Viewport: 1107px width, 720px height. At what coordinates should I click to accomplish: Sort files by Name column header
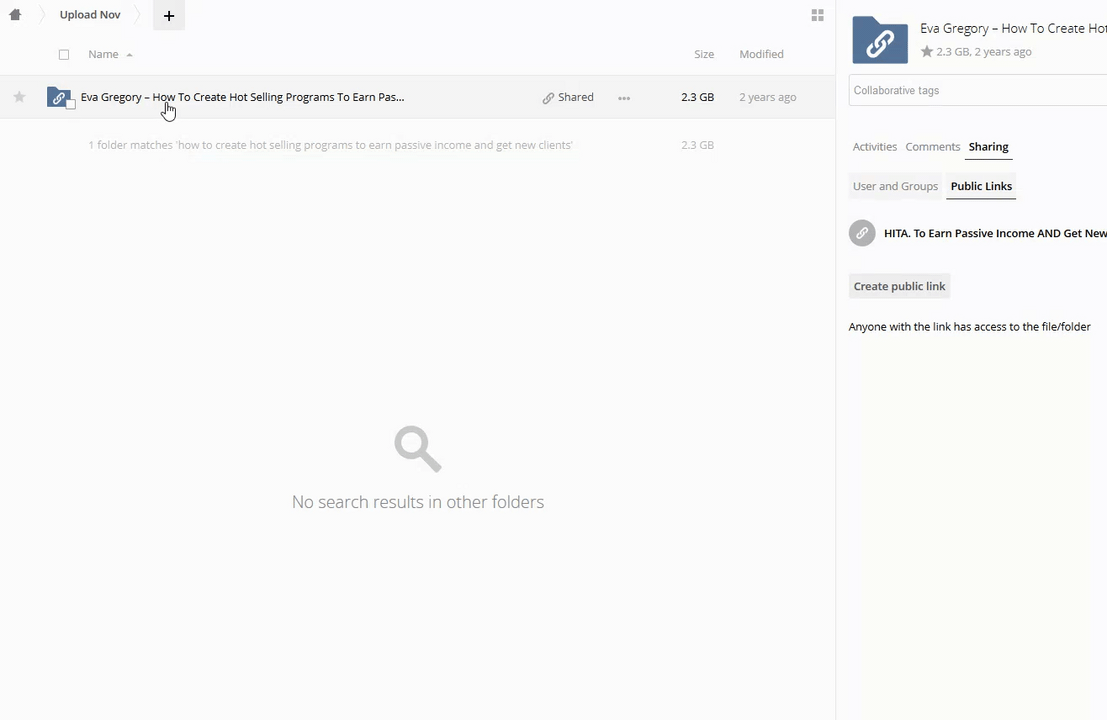[x=103, y=54]
